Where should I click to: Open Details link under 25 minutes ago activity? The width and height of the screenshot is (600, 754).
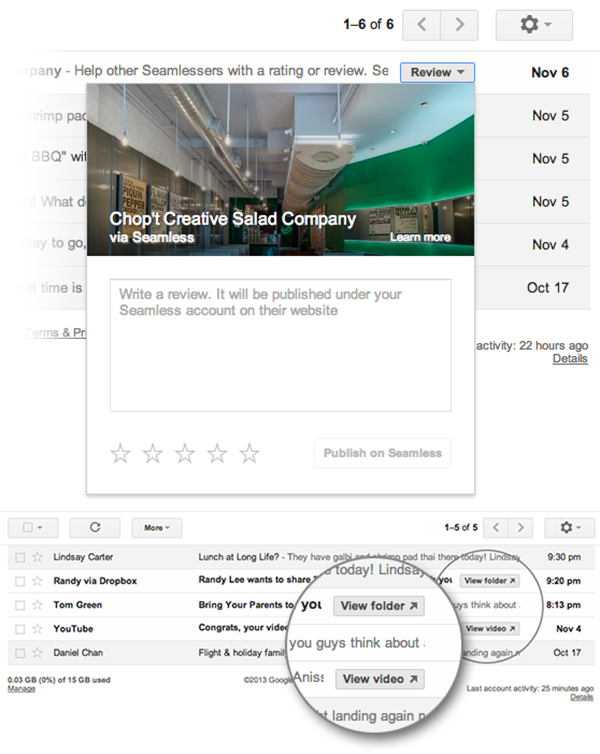(x=581, y=697)
